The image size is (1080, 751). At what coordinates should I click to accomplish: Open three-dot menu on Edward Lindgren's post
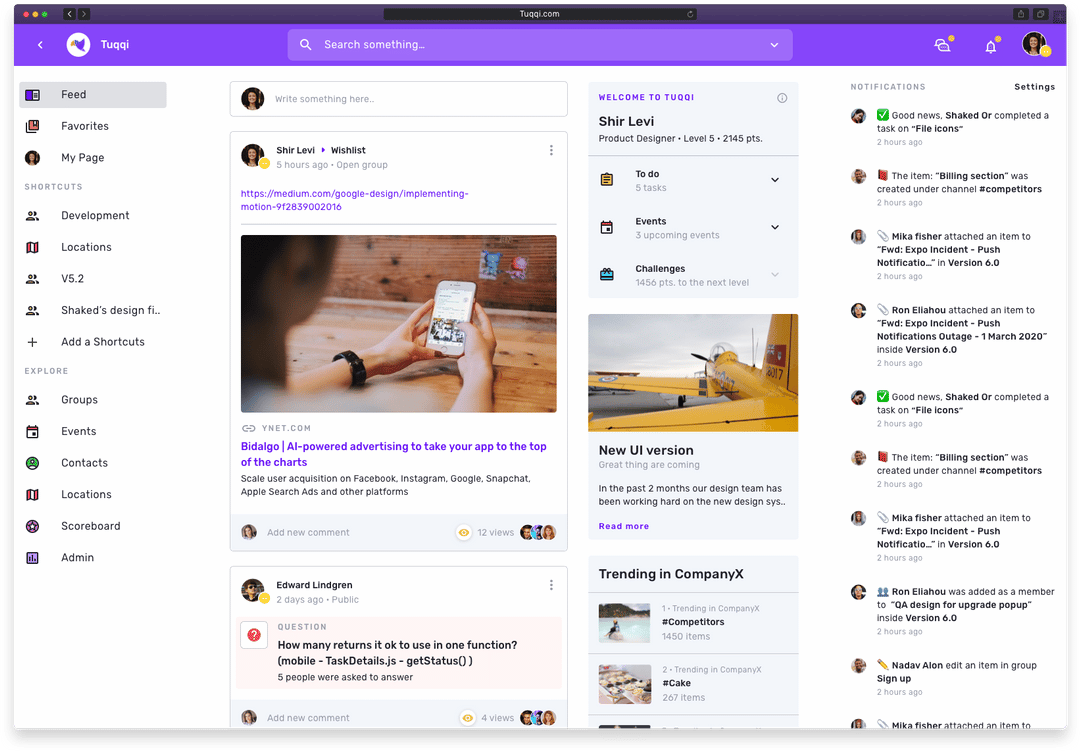551,585
